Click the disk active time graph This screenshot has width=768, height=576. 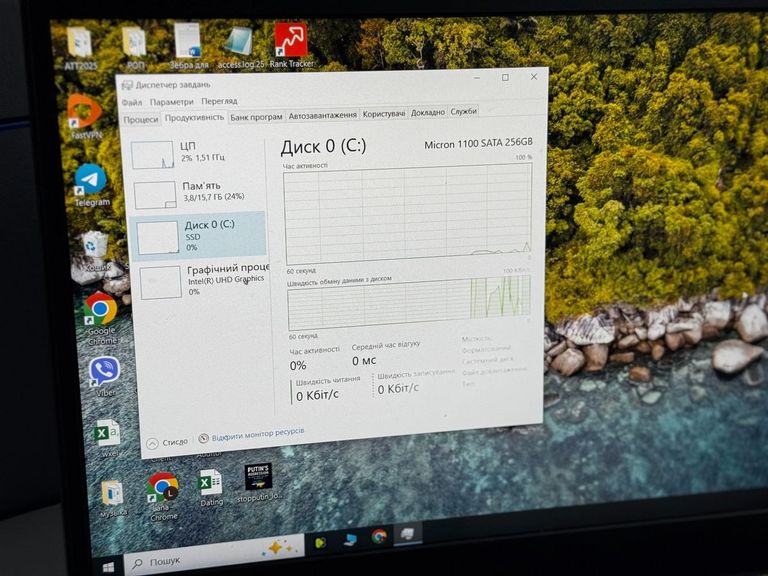pyautogui.click(x=408, y=214)
